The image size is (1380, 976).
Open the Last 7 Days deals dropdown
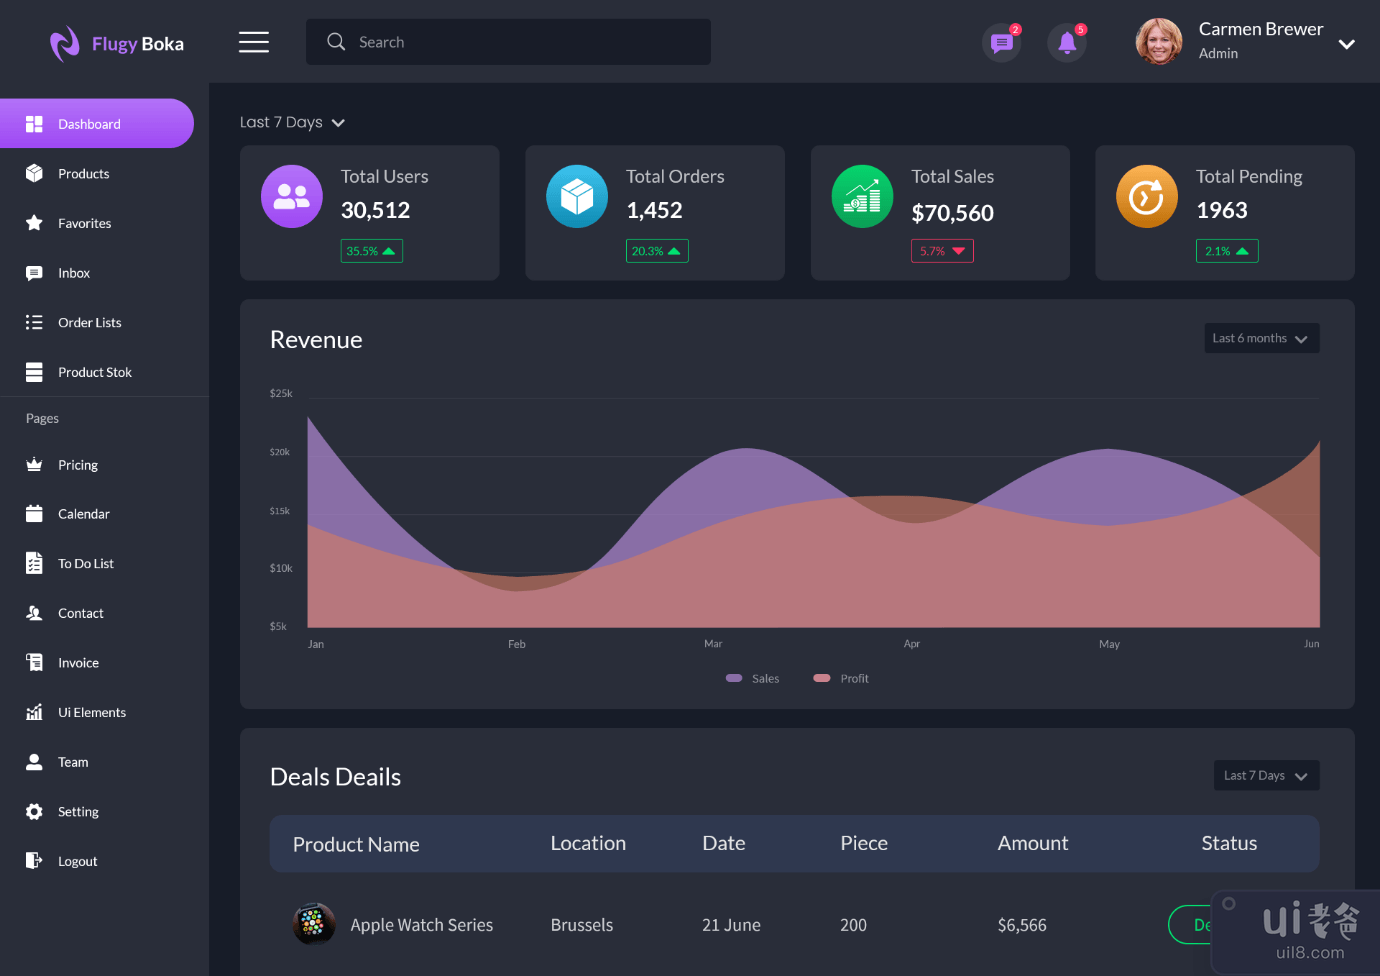pos(1266,775)
